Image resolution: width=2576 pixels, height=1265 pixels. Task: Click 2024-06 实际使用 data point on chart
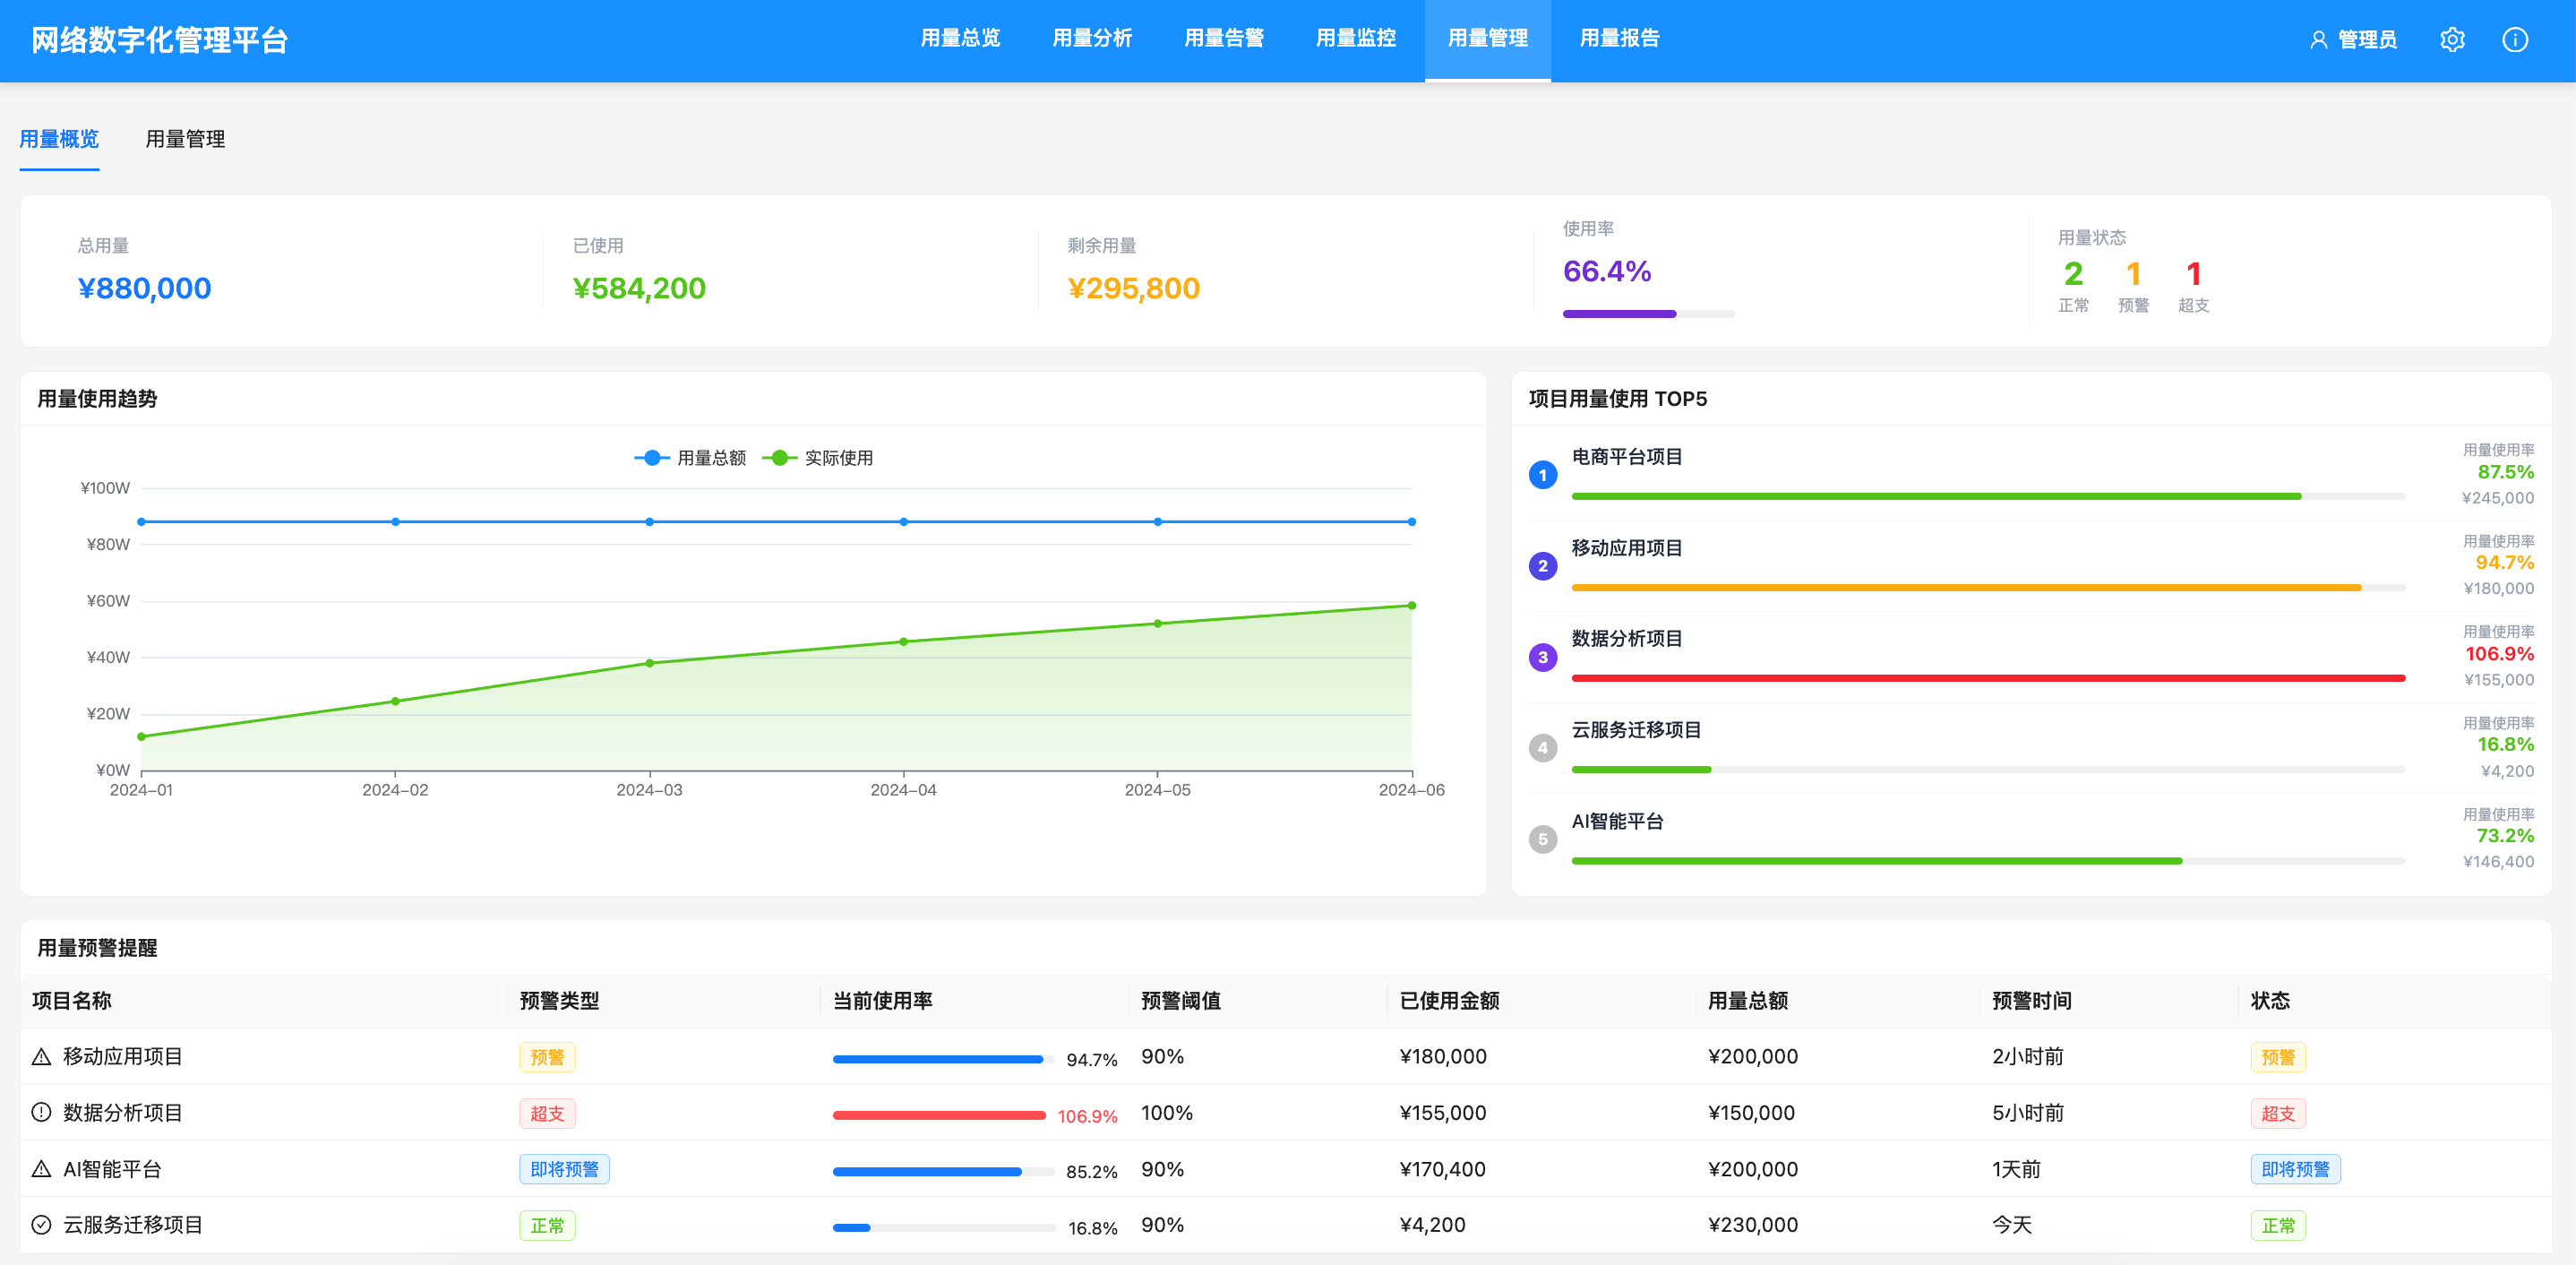coord(1412,605)
